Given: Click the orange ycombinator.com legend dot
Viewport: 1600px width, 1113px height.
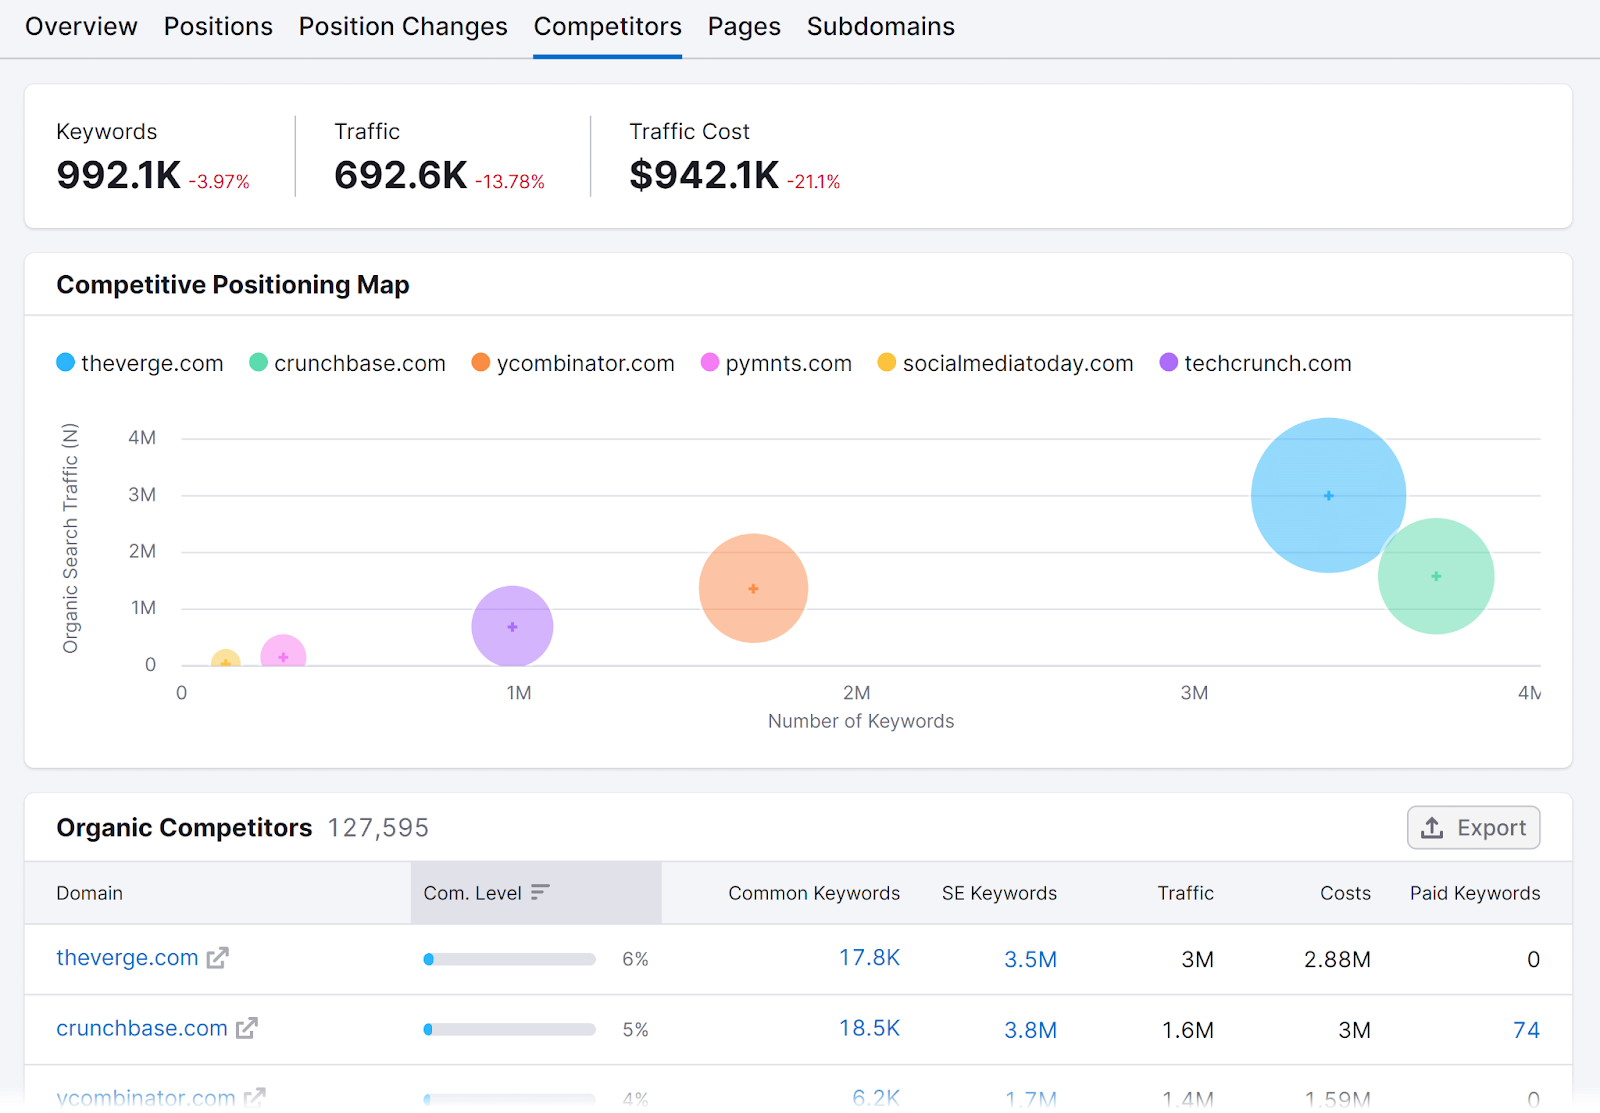Looking at the screenshot, I should (x=480, y=363).
